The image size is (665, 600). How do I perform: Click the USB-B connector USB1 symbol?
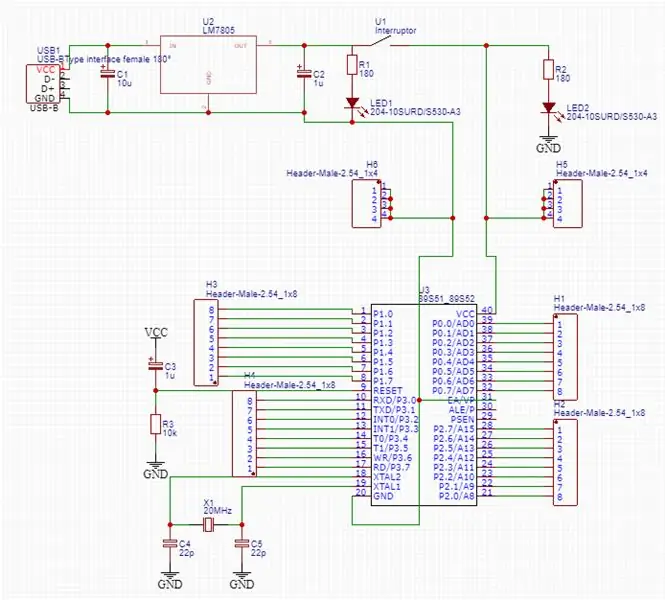coord(44,84)
